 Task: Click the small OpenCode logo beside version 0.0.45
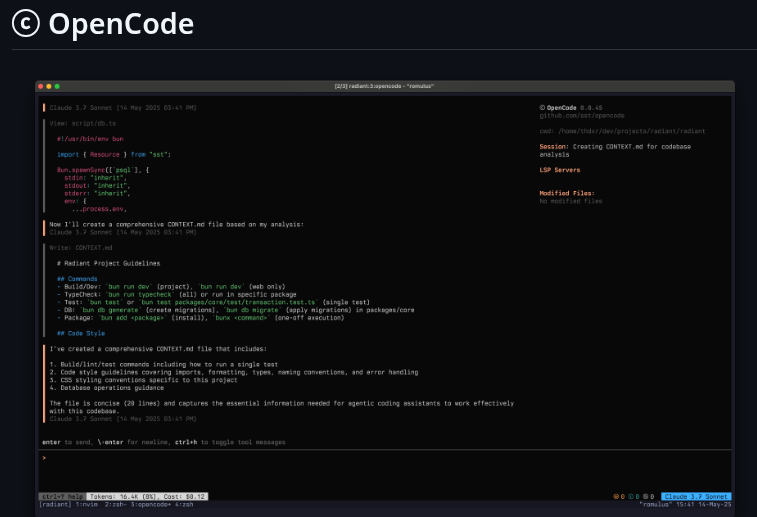click(542, 108)
